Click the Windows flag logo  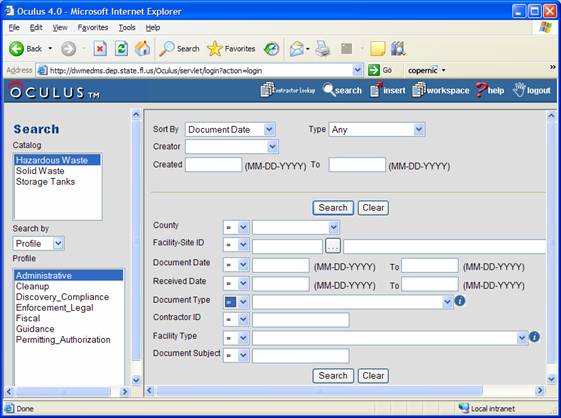click(545, 28)
